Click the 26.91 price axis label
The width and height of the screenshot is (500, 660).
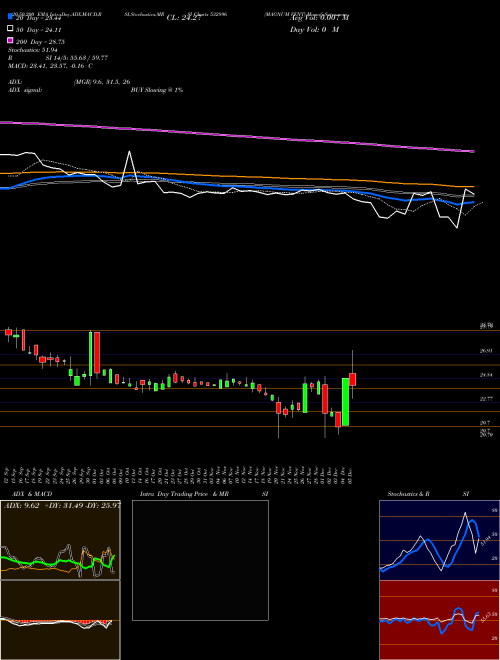(x=486, y=350)
